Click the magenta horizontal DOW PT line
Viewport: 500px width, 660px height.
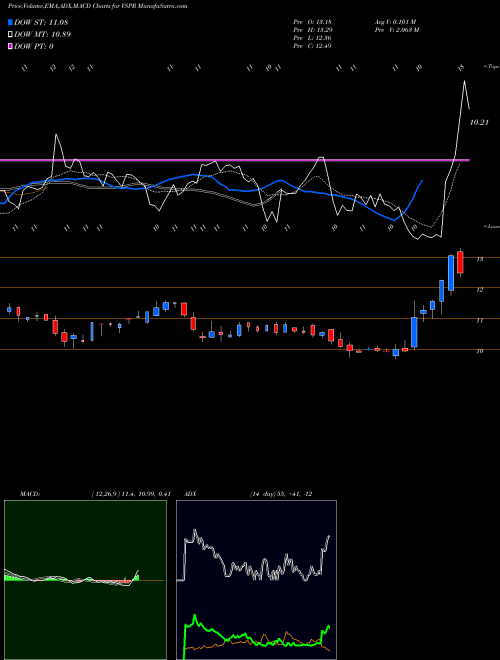pyautogui.click(x=234, y=160)
